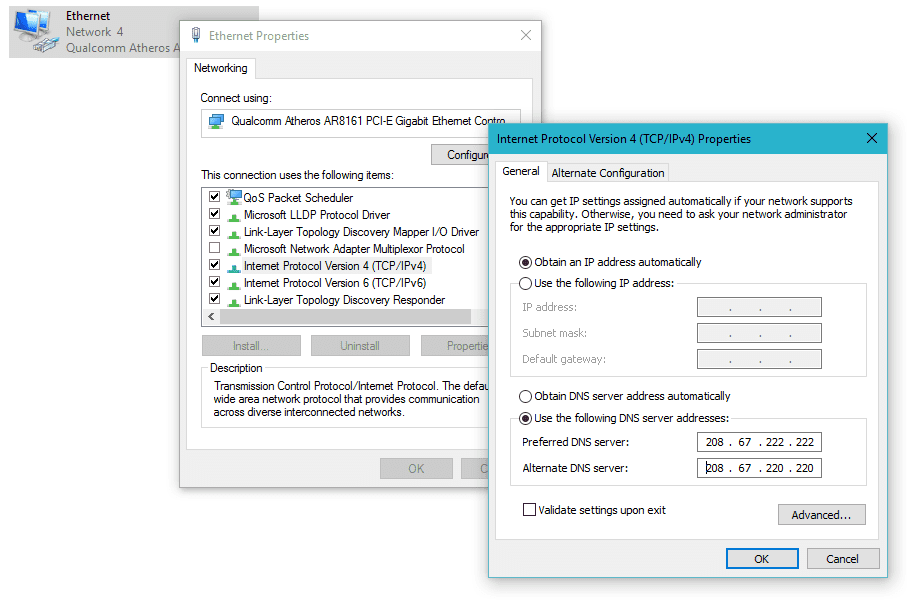Select Obtain an IP address automatically
Viewport: 907px width, 609px height.
coord(525,263)
